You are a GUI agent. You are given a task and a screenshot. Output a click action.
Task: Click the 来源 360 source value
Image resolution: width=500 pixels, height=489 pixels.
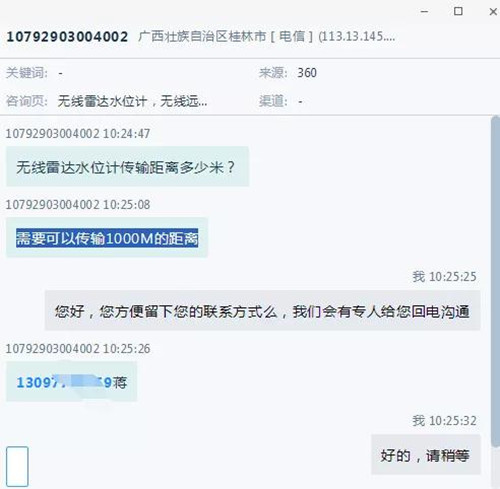[x=307, y=73]
